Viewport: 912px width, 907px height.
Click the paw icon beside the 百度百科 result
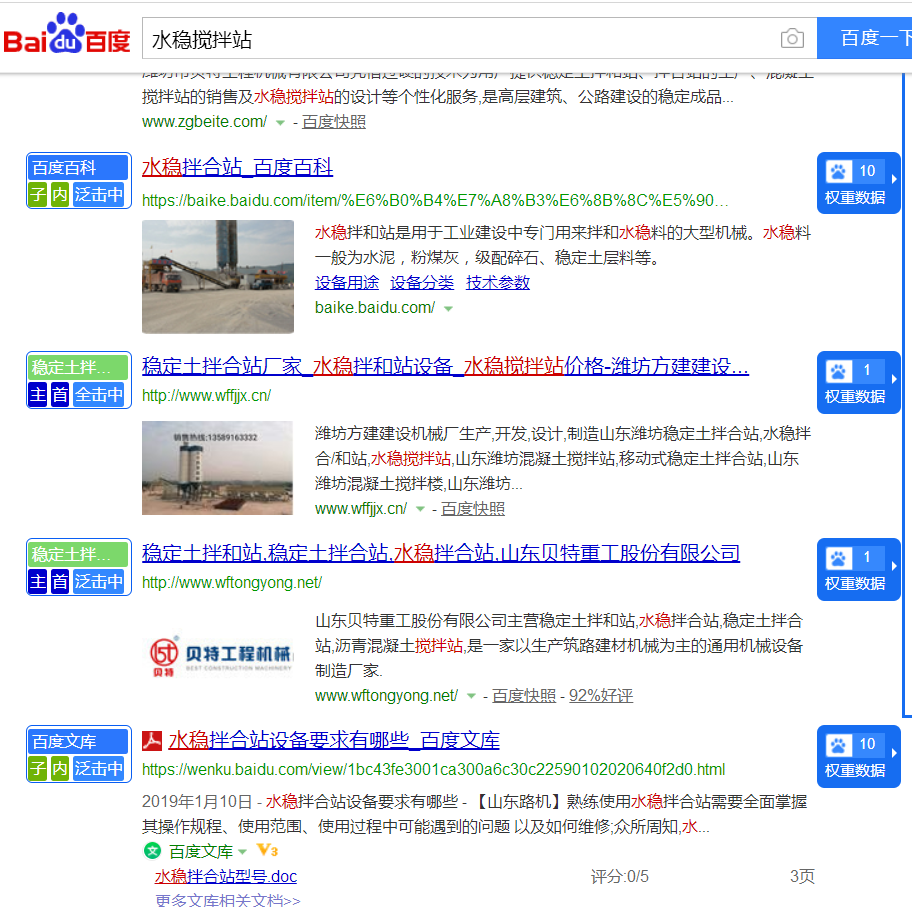[x=838, y=171]
